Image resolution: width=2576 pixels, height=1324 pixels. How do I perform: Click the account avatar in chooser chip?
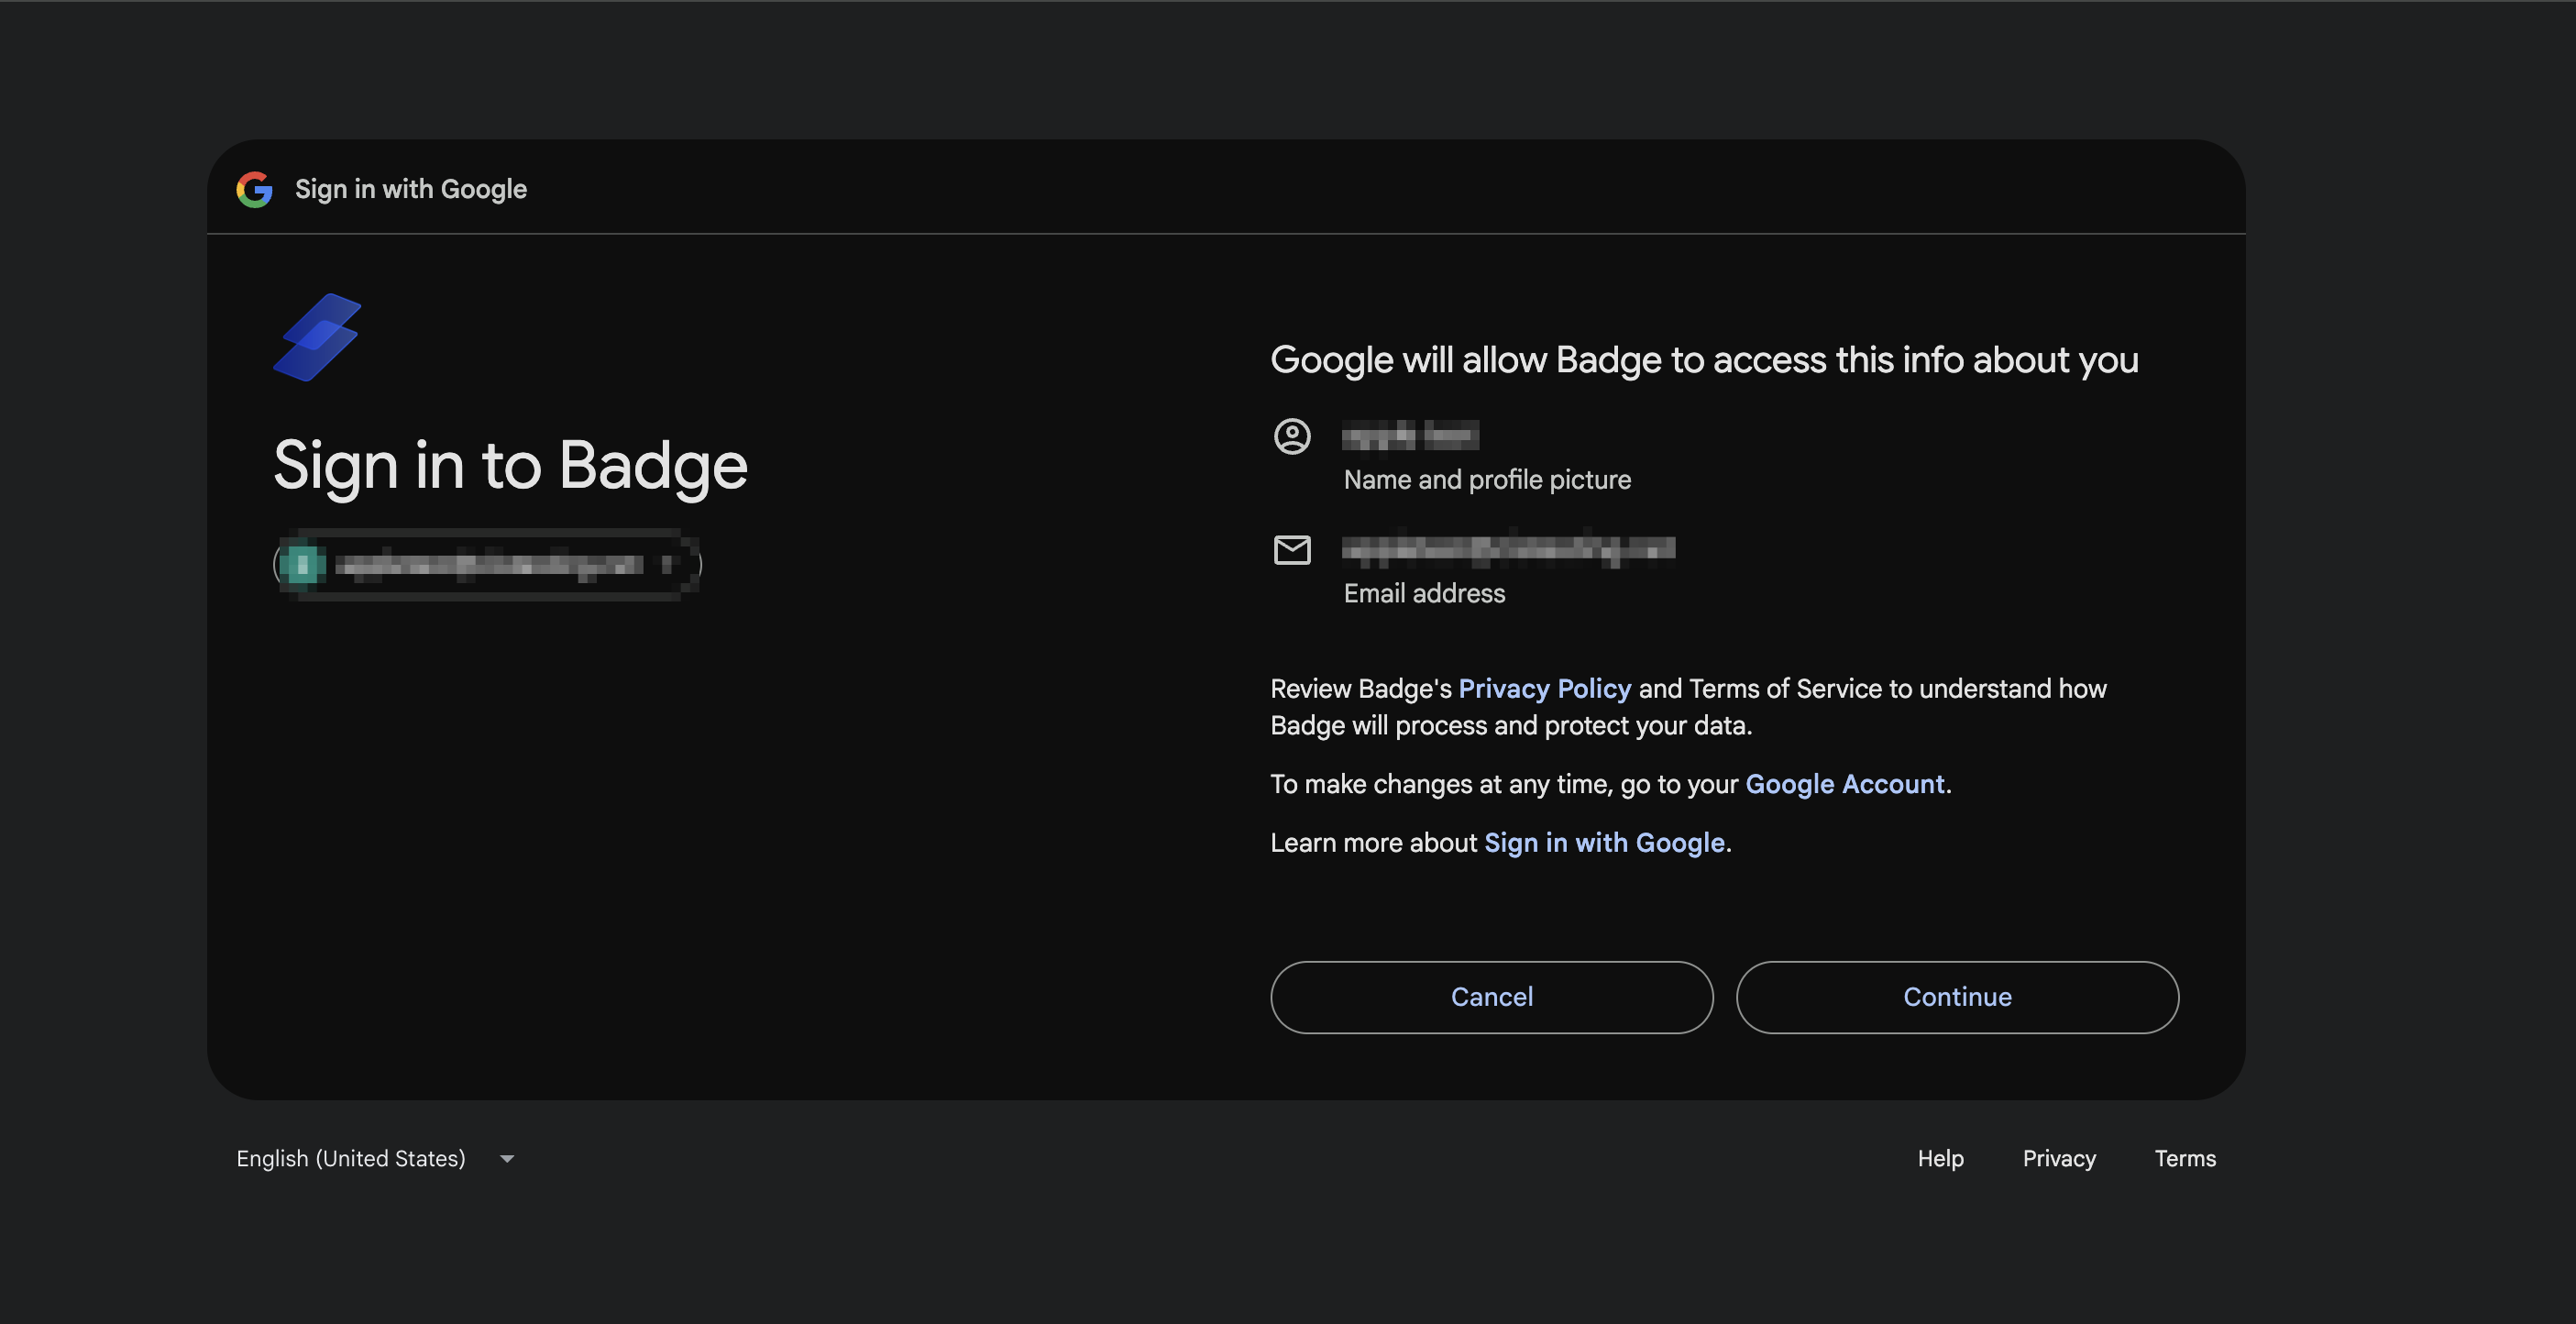pyautogui.click(x=302, y=565)
